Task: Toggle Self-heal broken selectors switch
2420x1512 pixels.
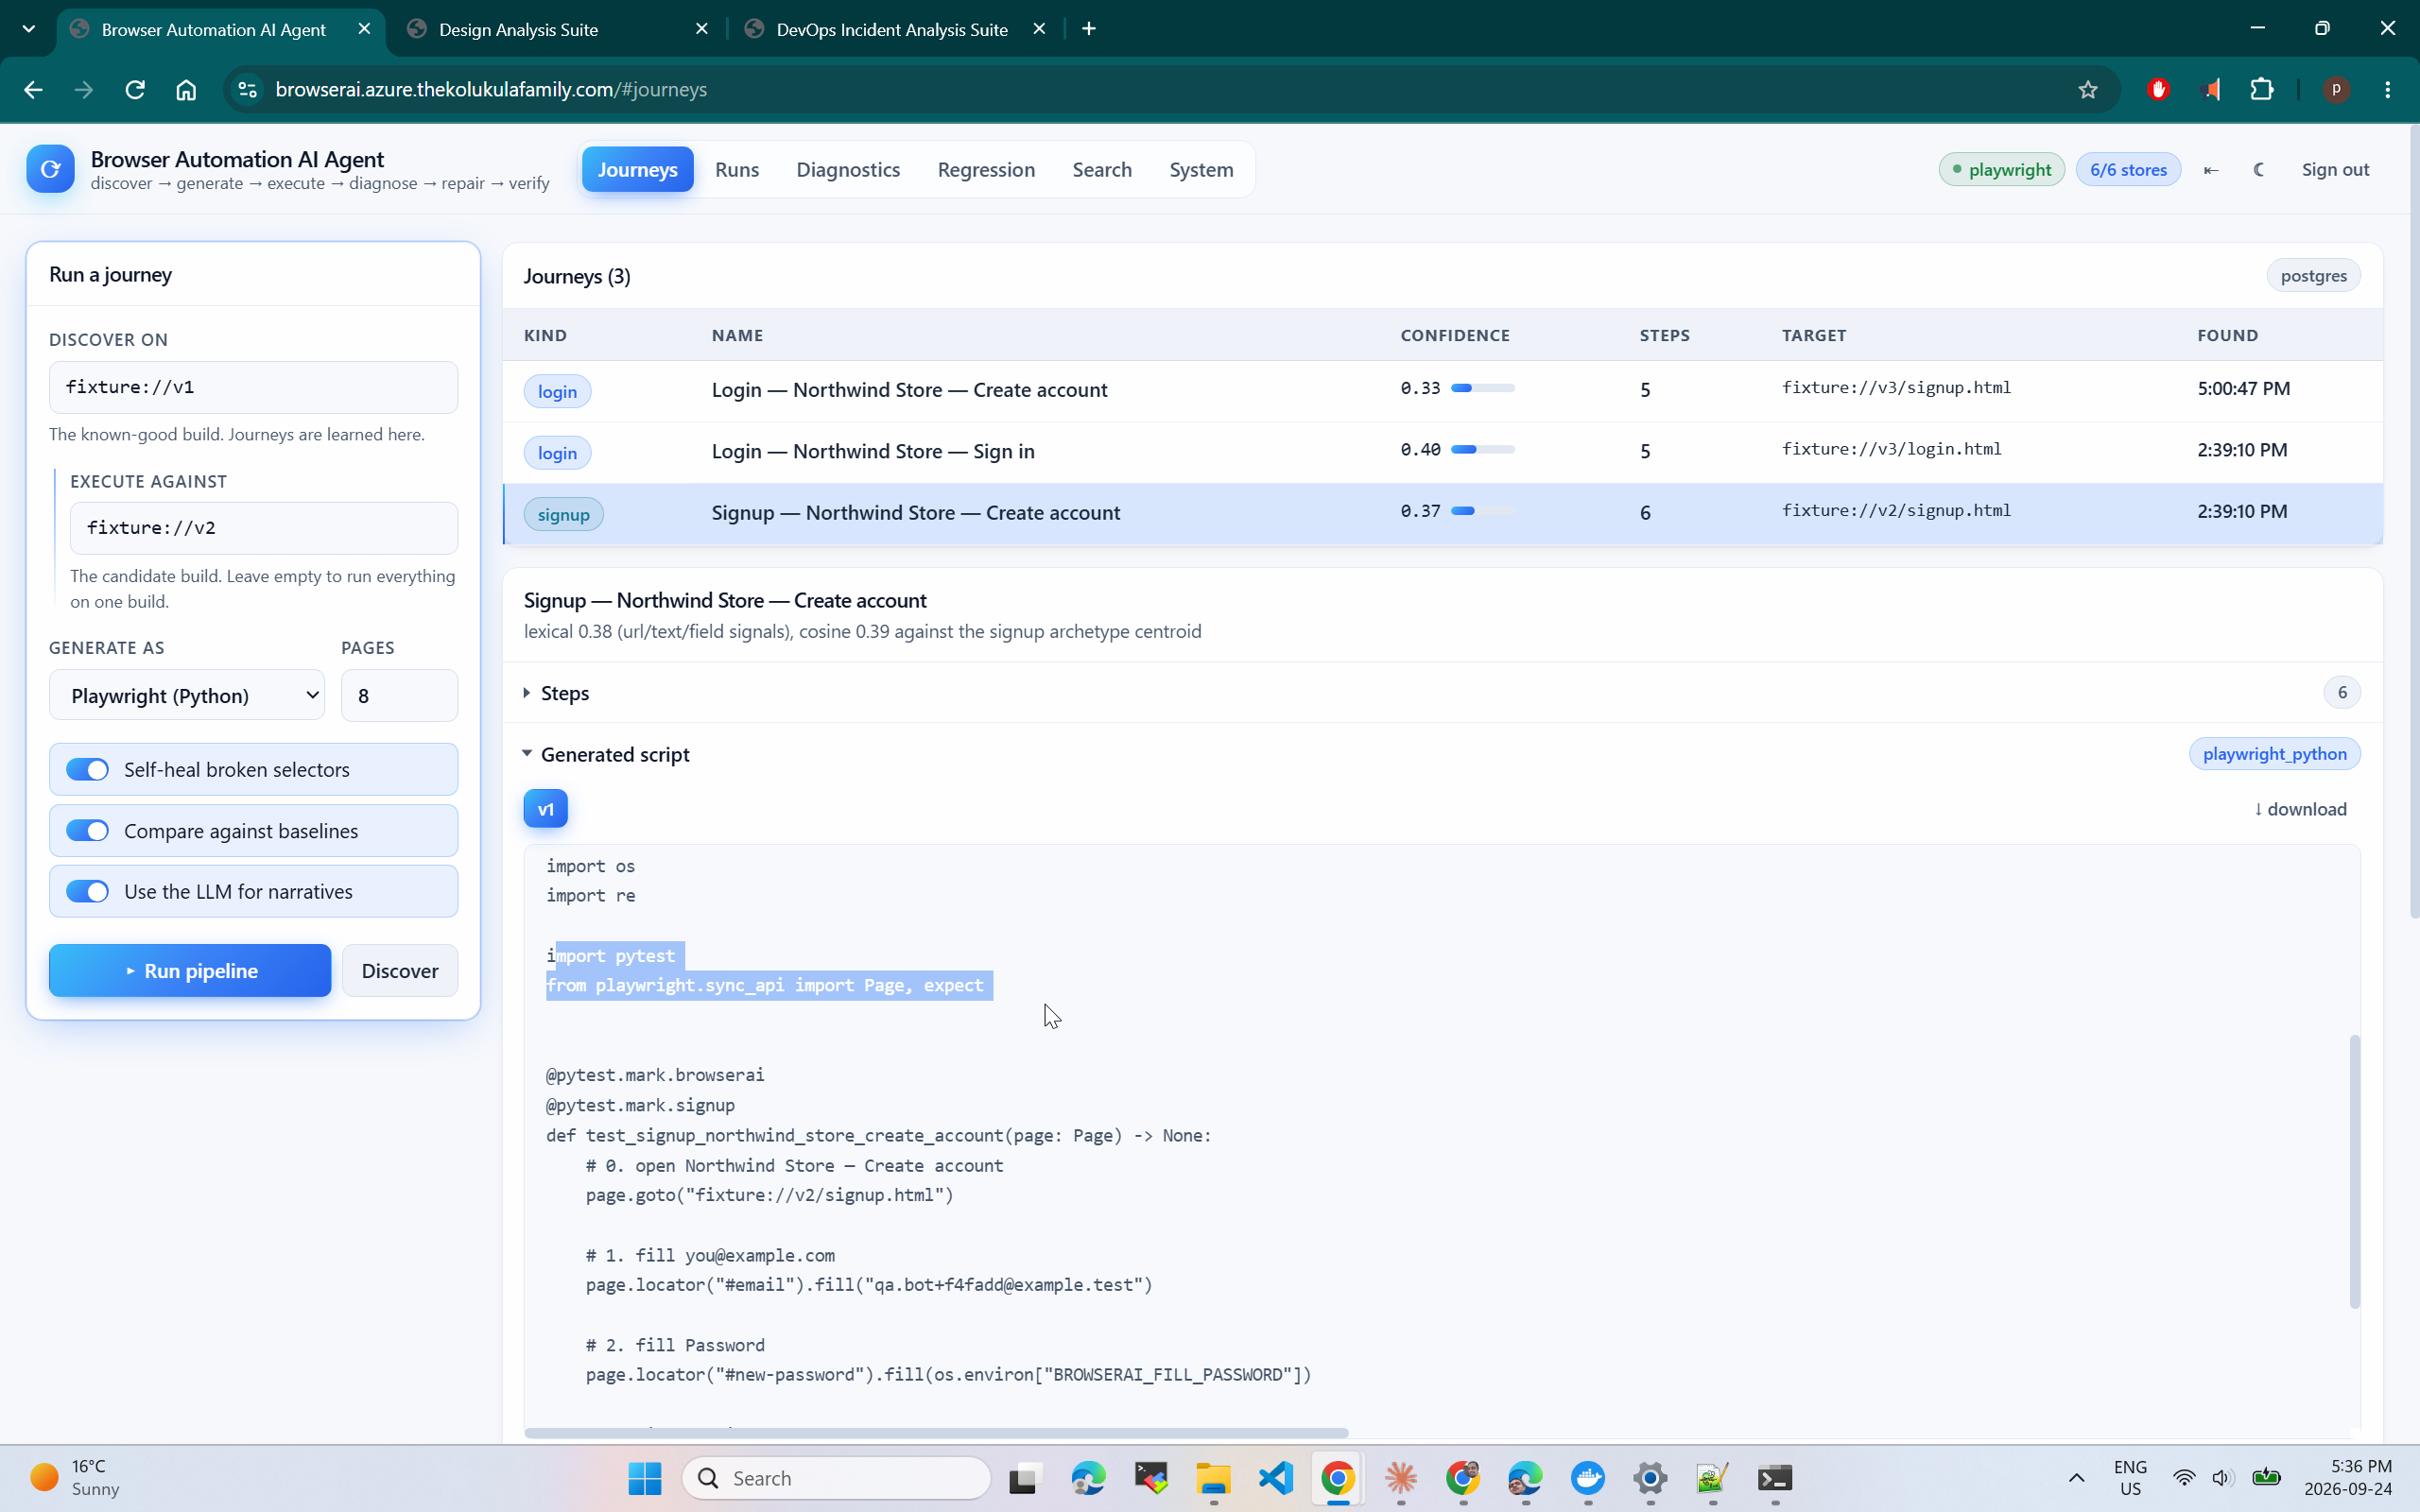Action: pyautogui.click(x=87, y=769)
